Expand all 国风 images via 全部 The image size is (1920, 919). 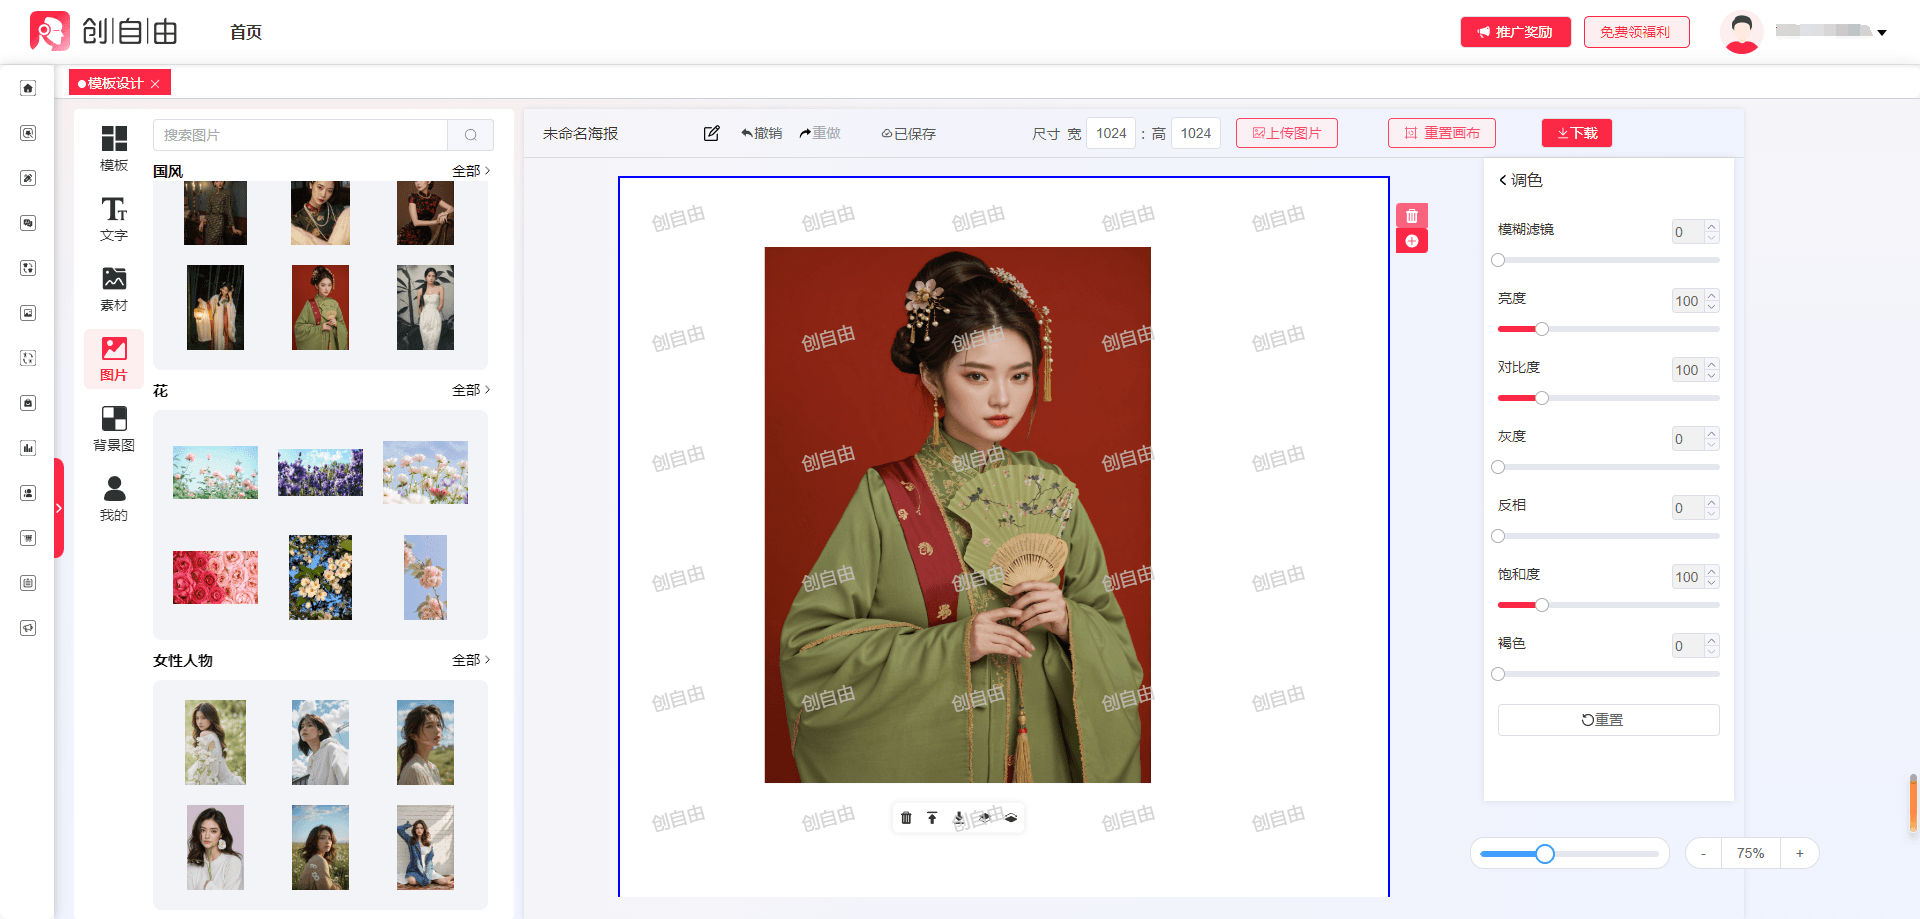(471, 171)
